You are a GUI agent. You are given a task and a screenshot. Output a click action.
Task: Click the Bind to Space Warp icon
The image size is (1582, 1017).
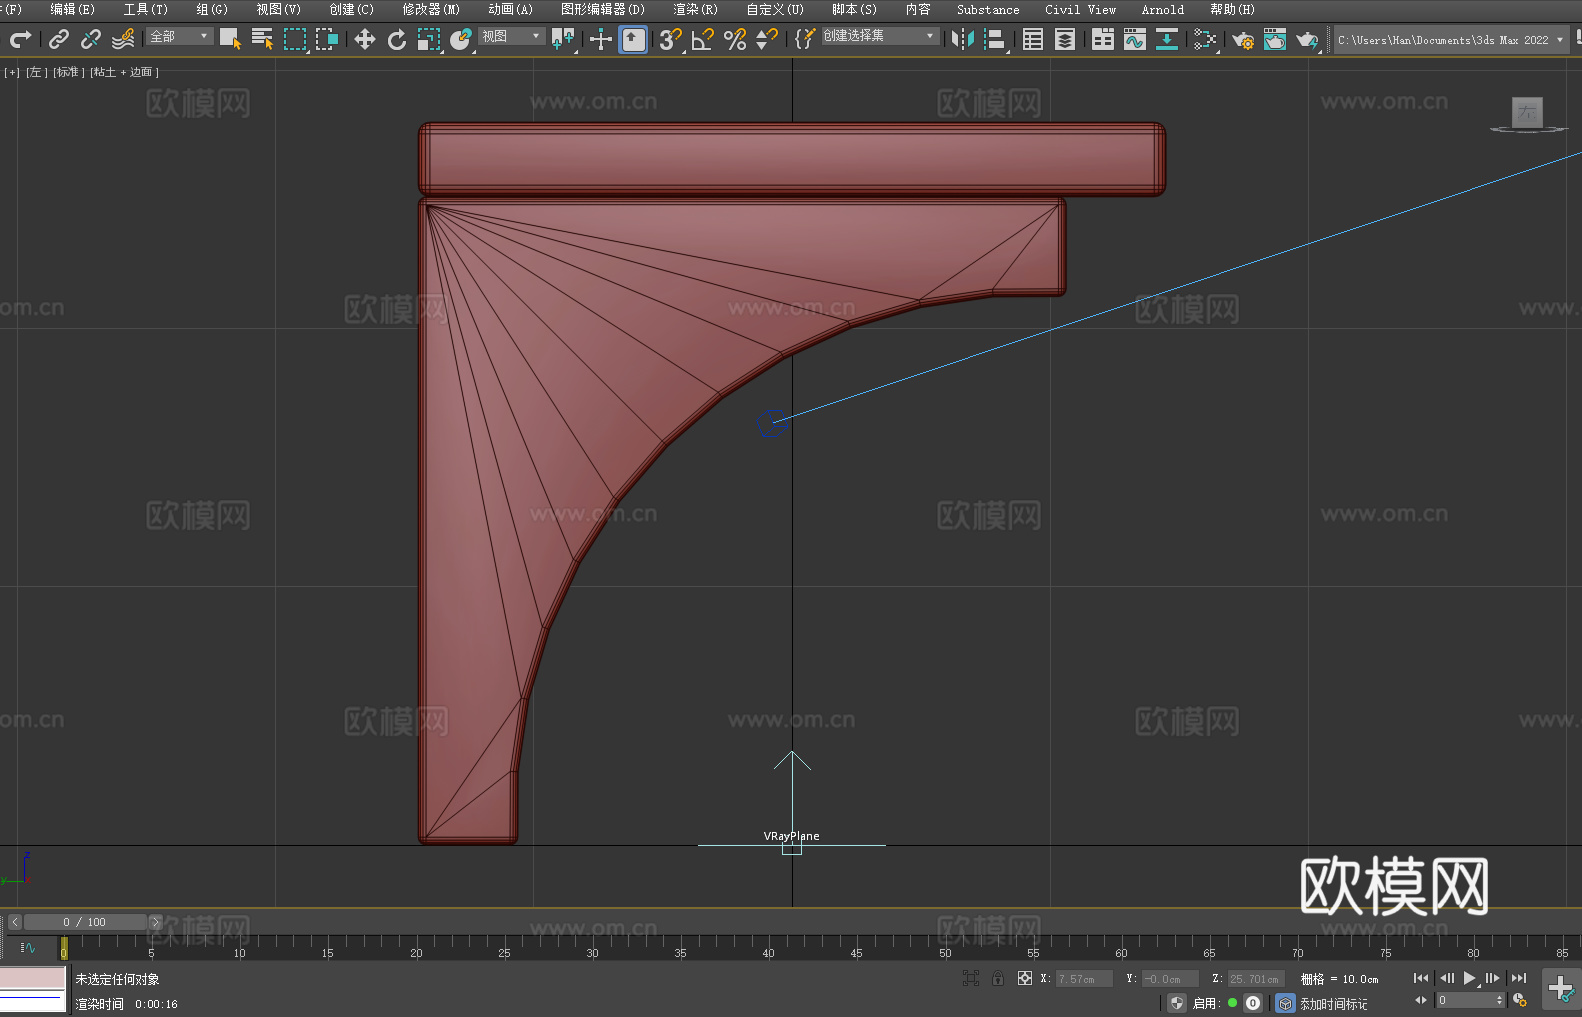tap(123, 39)
